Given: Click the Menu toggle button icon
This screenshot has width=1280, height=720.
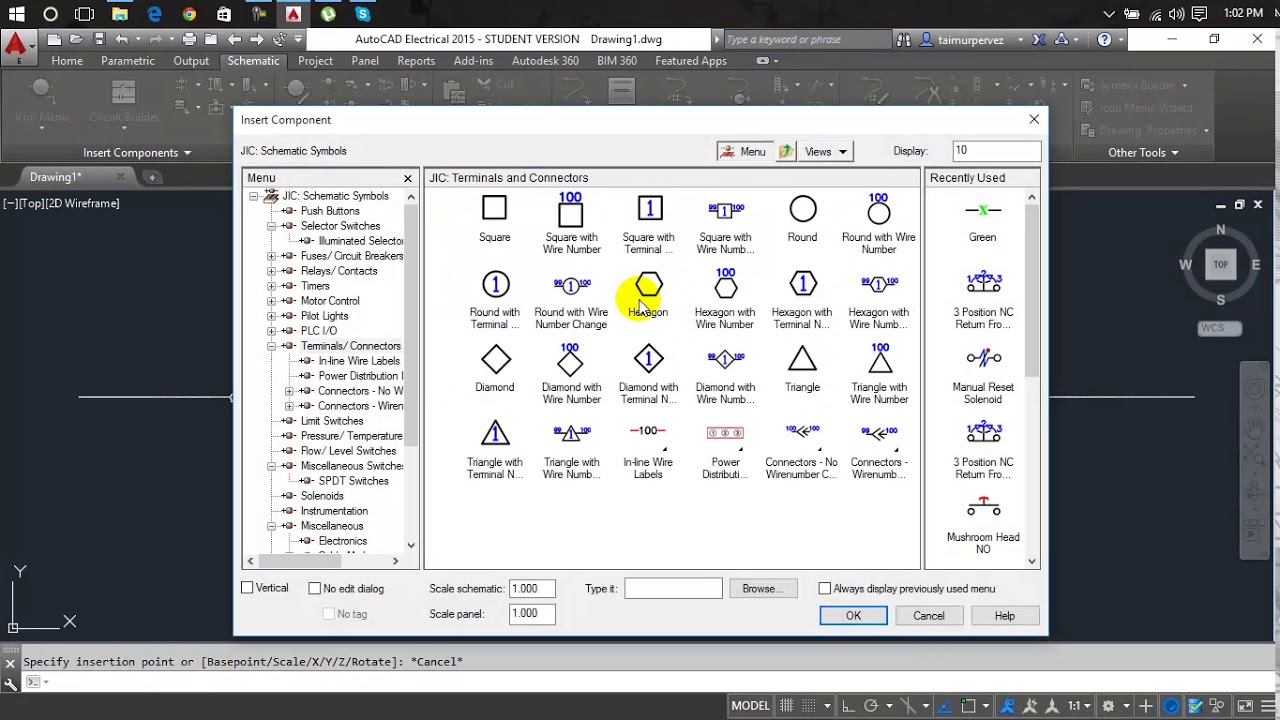Looking at the screenshot, I should [742, 152].
